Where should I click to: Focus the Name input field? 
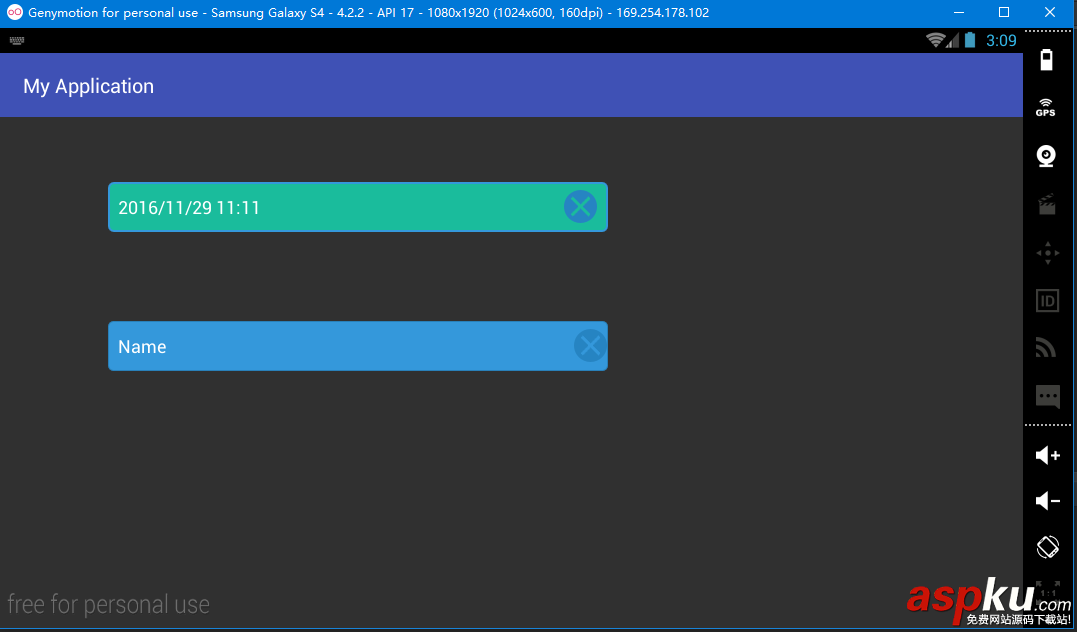(358, 346)
